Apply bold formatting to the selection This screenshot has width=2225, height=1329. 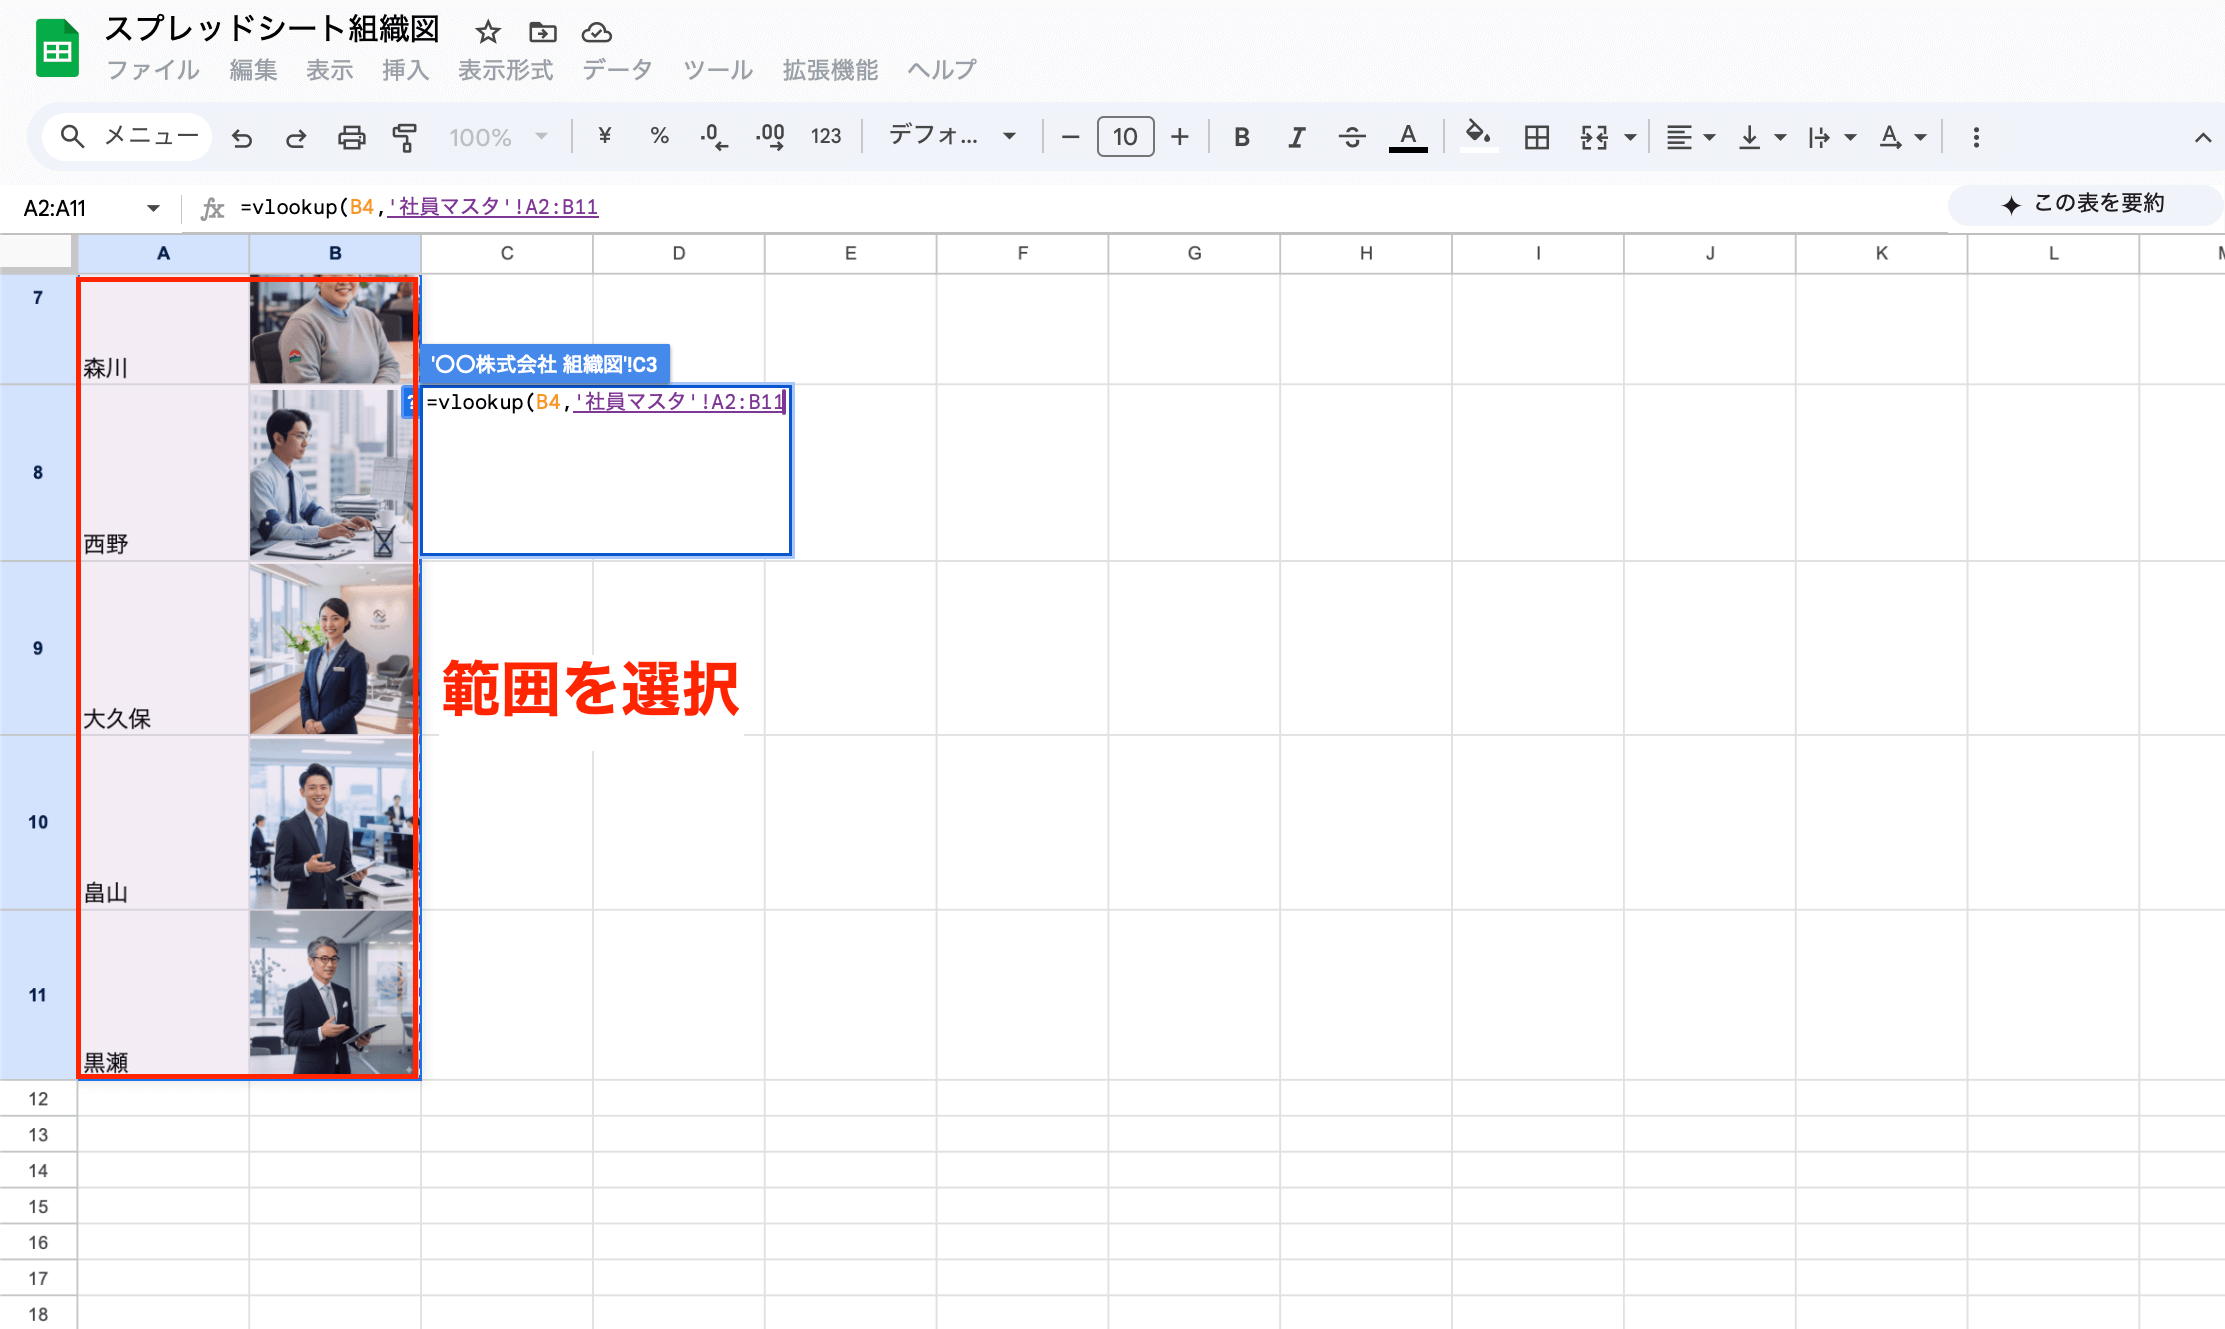1241,137
